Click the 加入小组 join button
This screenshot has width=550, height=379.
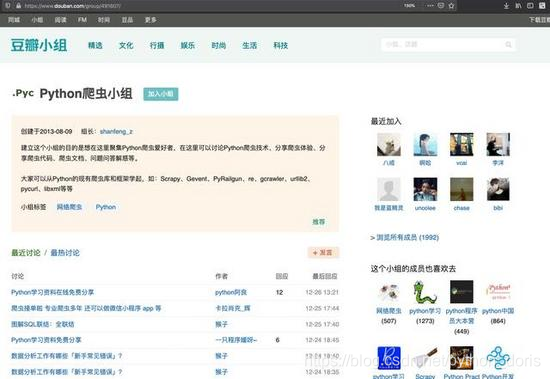click(x=161, y=94)
